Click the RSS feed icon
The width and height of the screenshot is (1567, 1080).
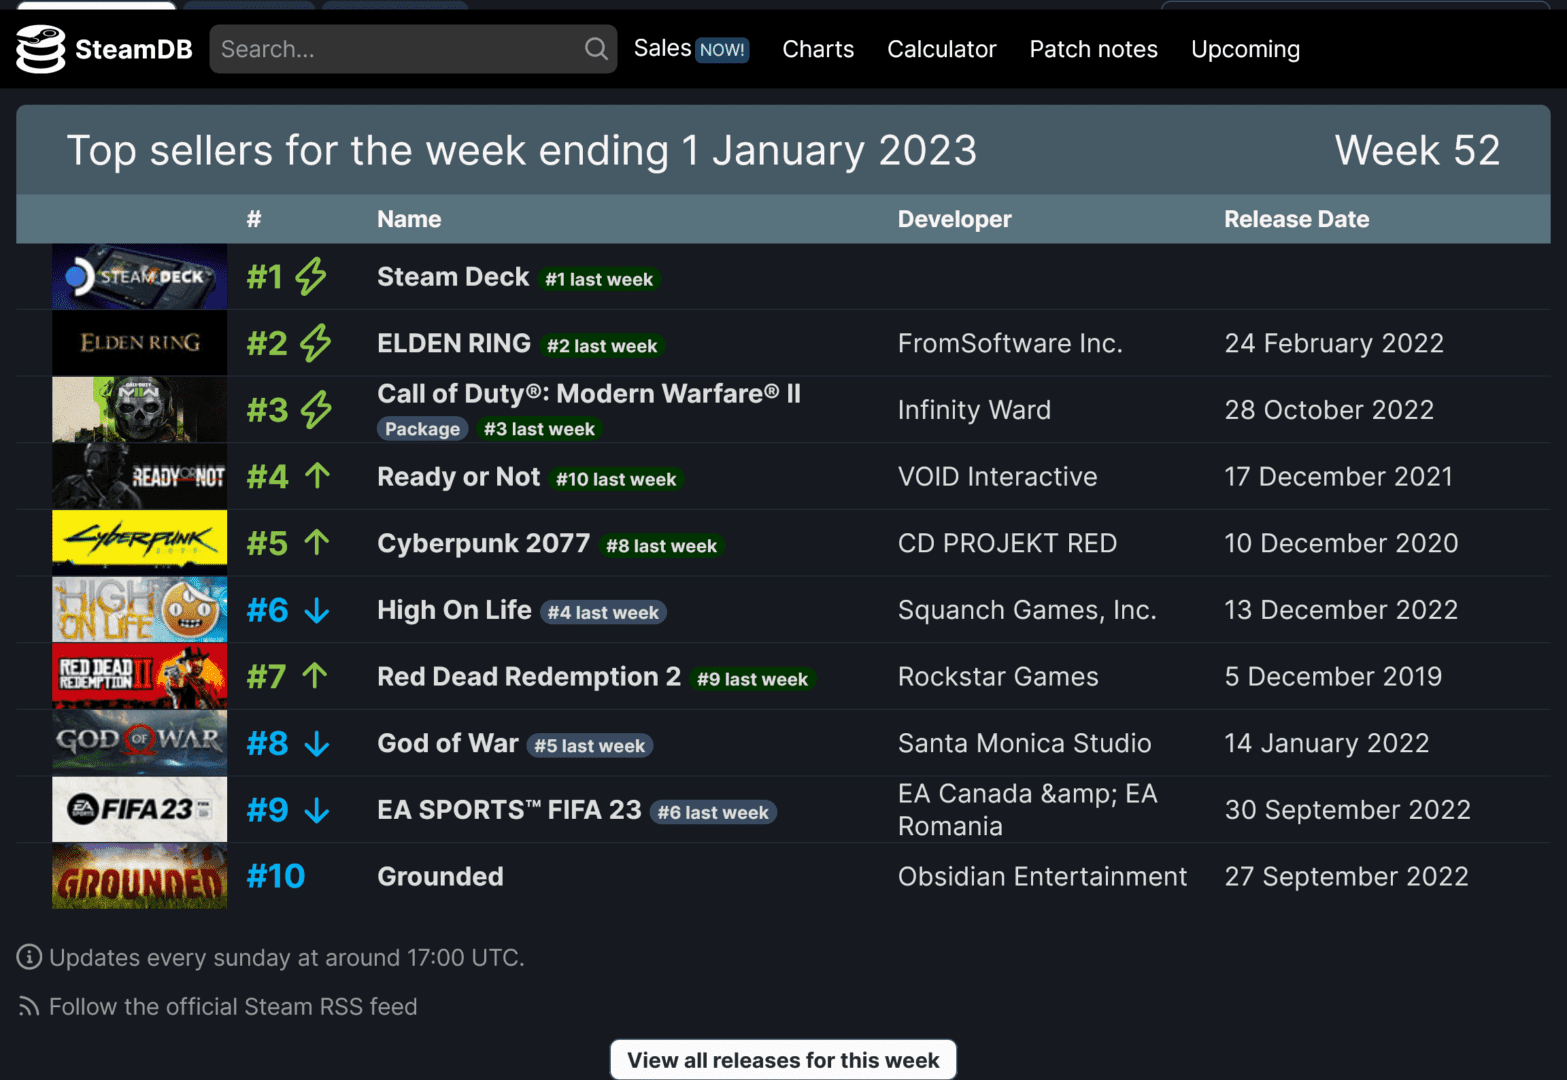[x=29, y=1006]
